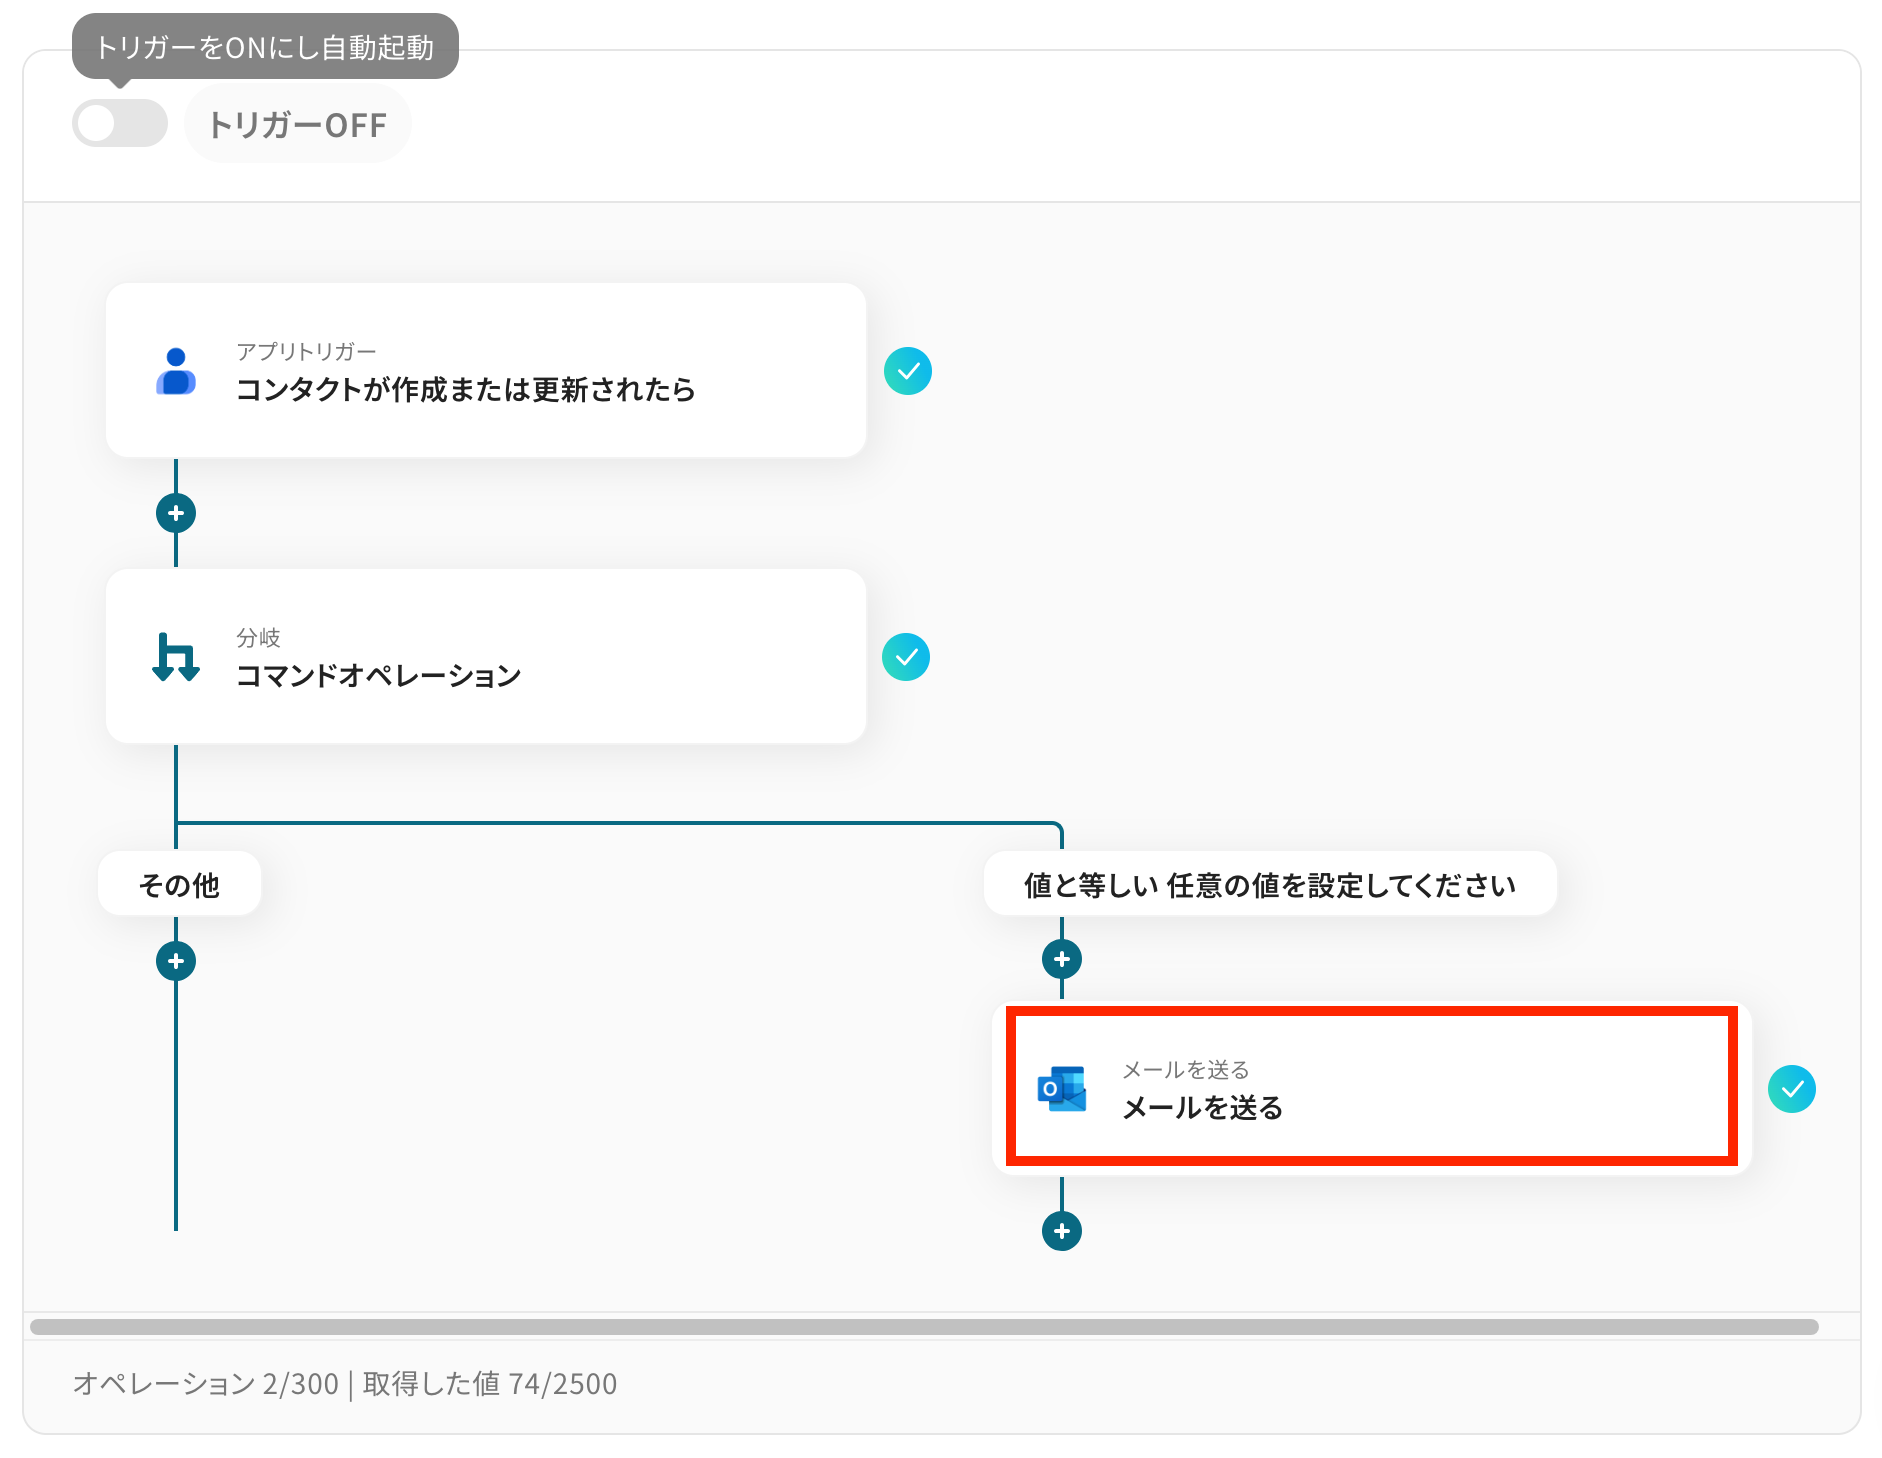
Task: Click the check mark beside コマンドオペレーション
Action: point(906,657)
